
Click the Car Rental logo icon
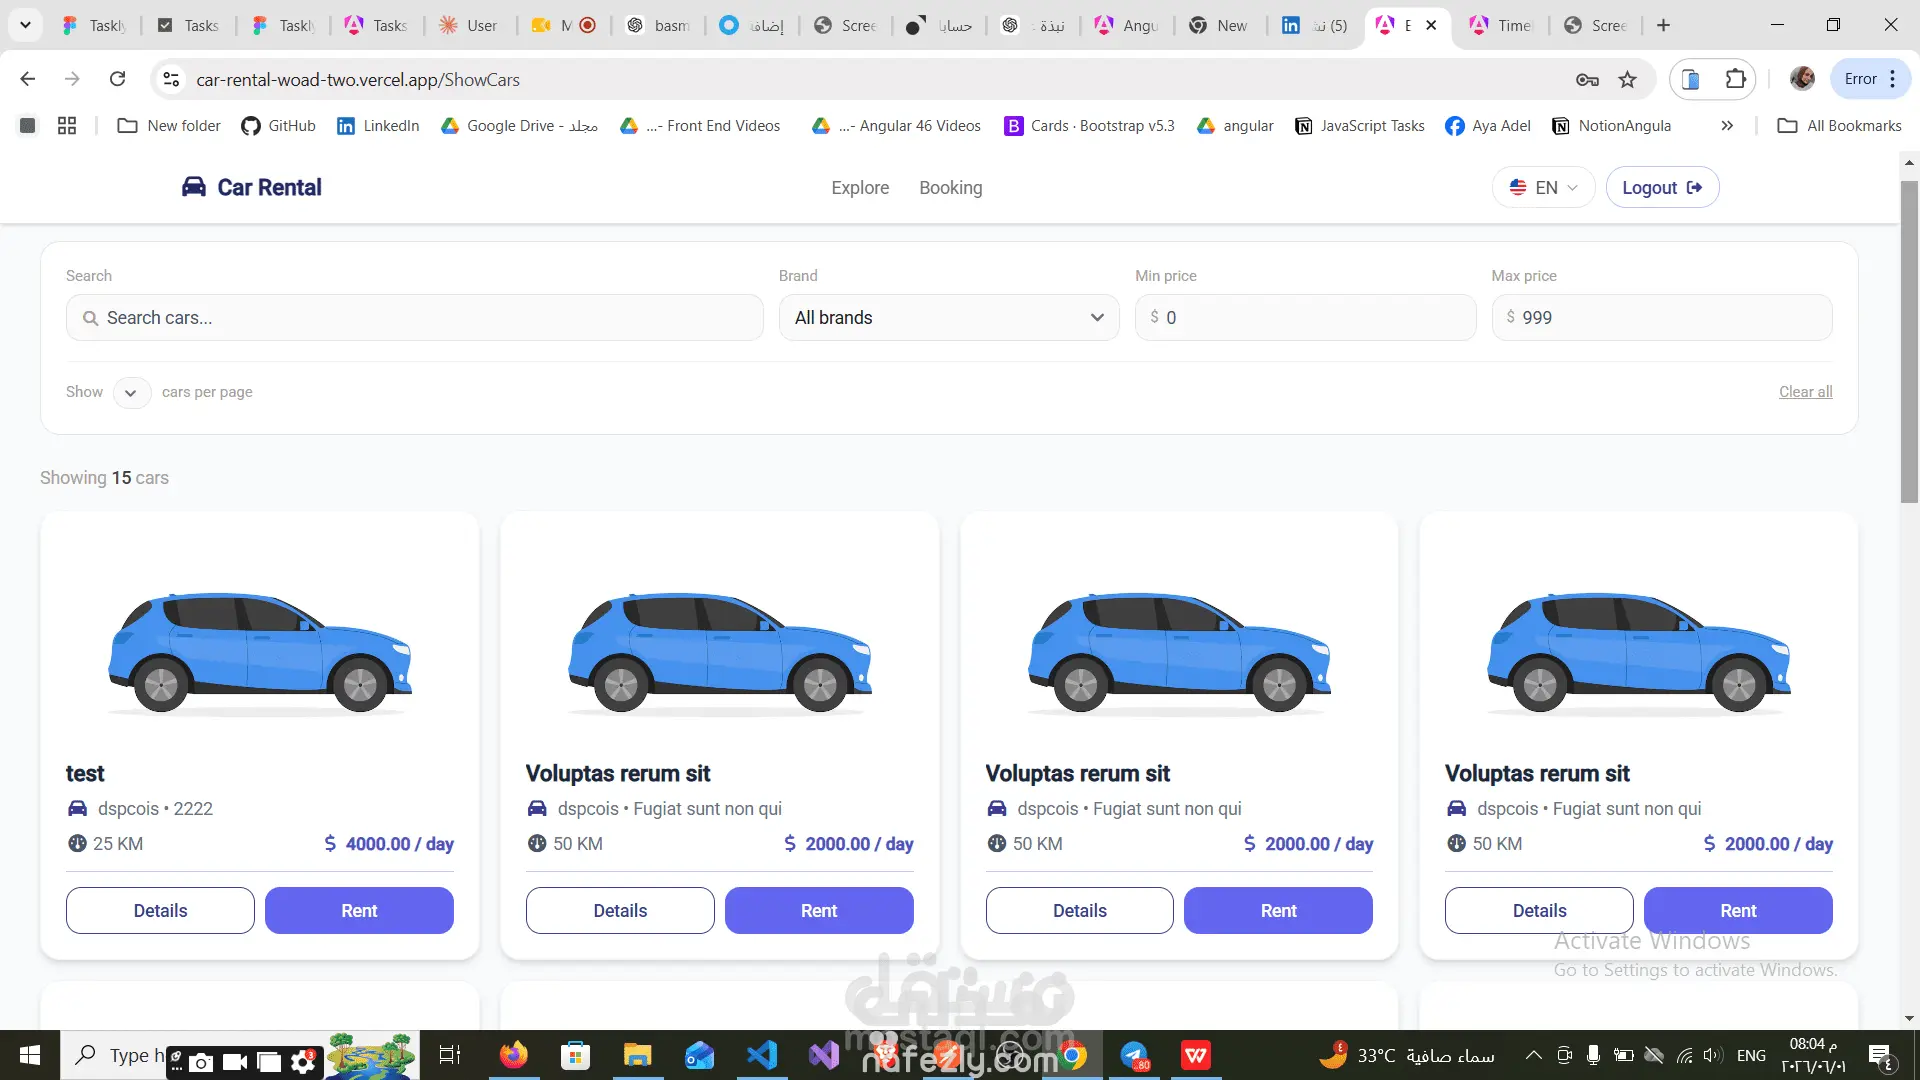click(193, 187)
